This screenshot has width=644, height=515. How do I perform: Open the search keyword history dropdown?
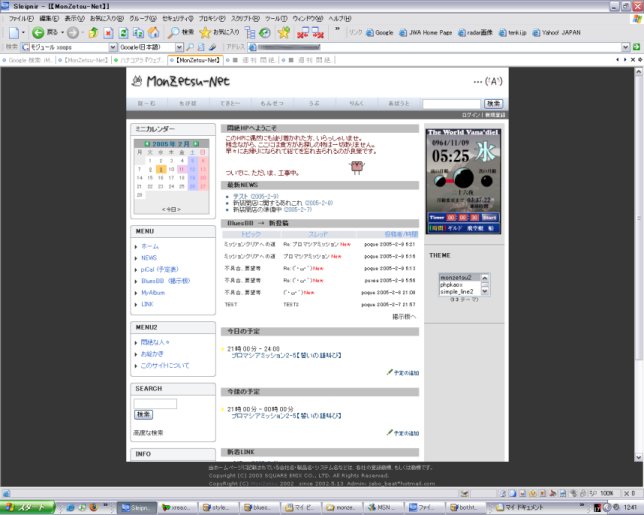click(113, 47)
